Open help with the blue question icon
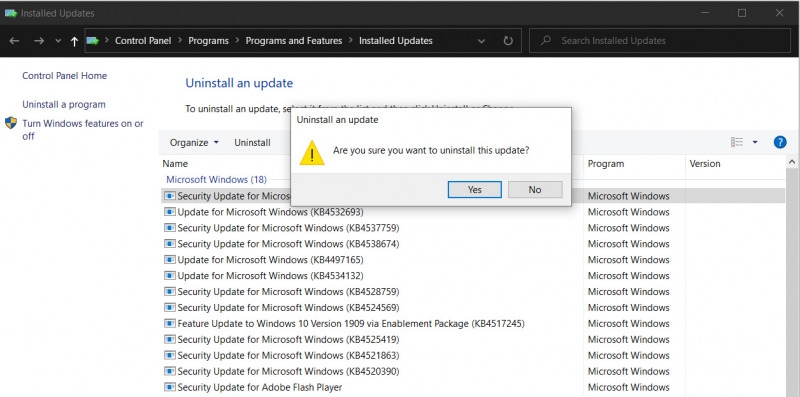Screen dimensions: 800x397 click(780, 142)
